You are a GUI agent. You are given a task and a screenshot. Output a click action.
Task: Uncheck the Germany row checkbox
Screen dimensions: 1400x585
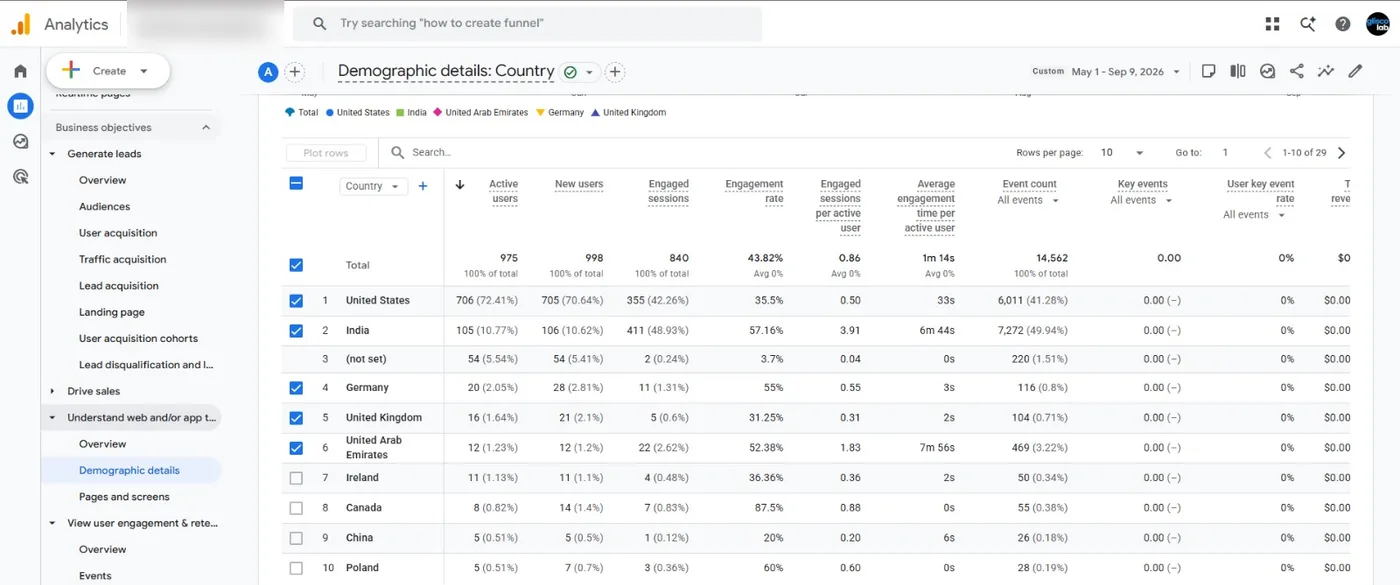point(296,388)
